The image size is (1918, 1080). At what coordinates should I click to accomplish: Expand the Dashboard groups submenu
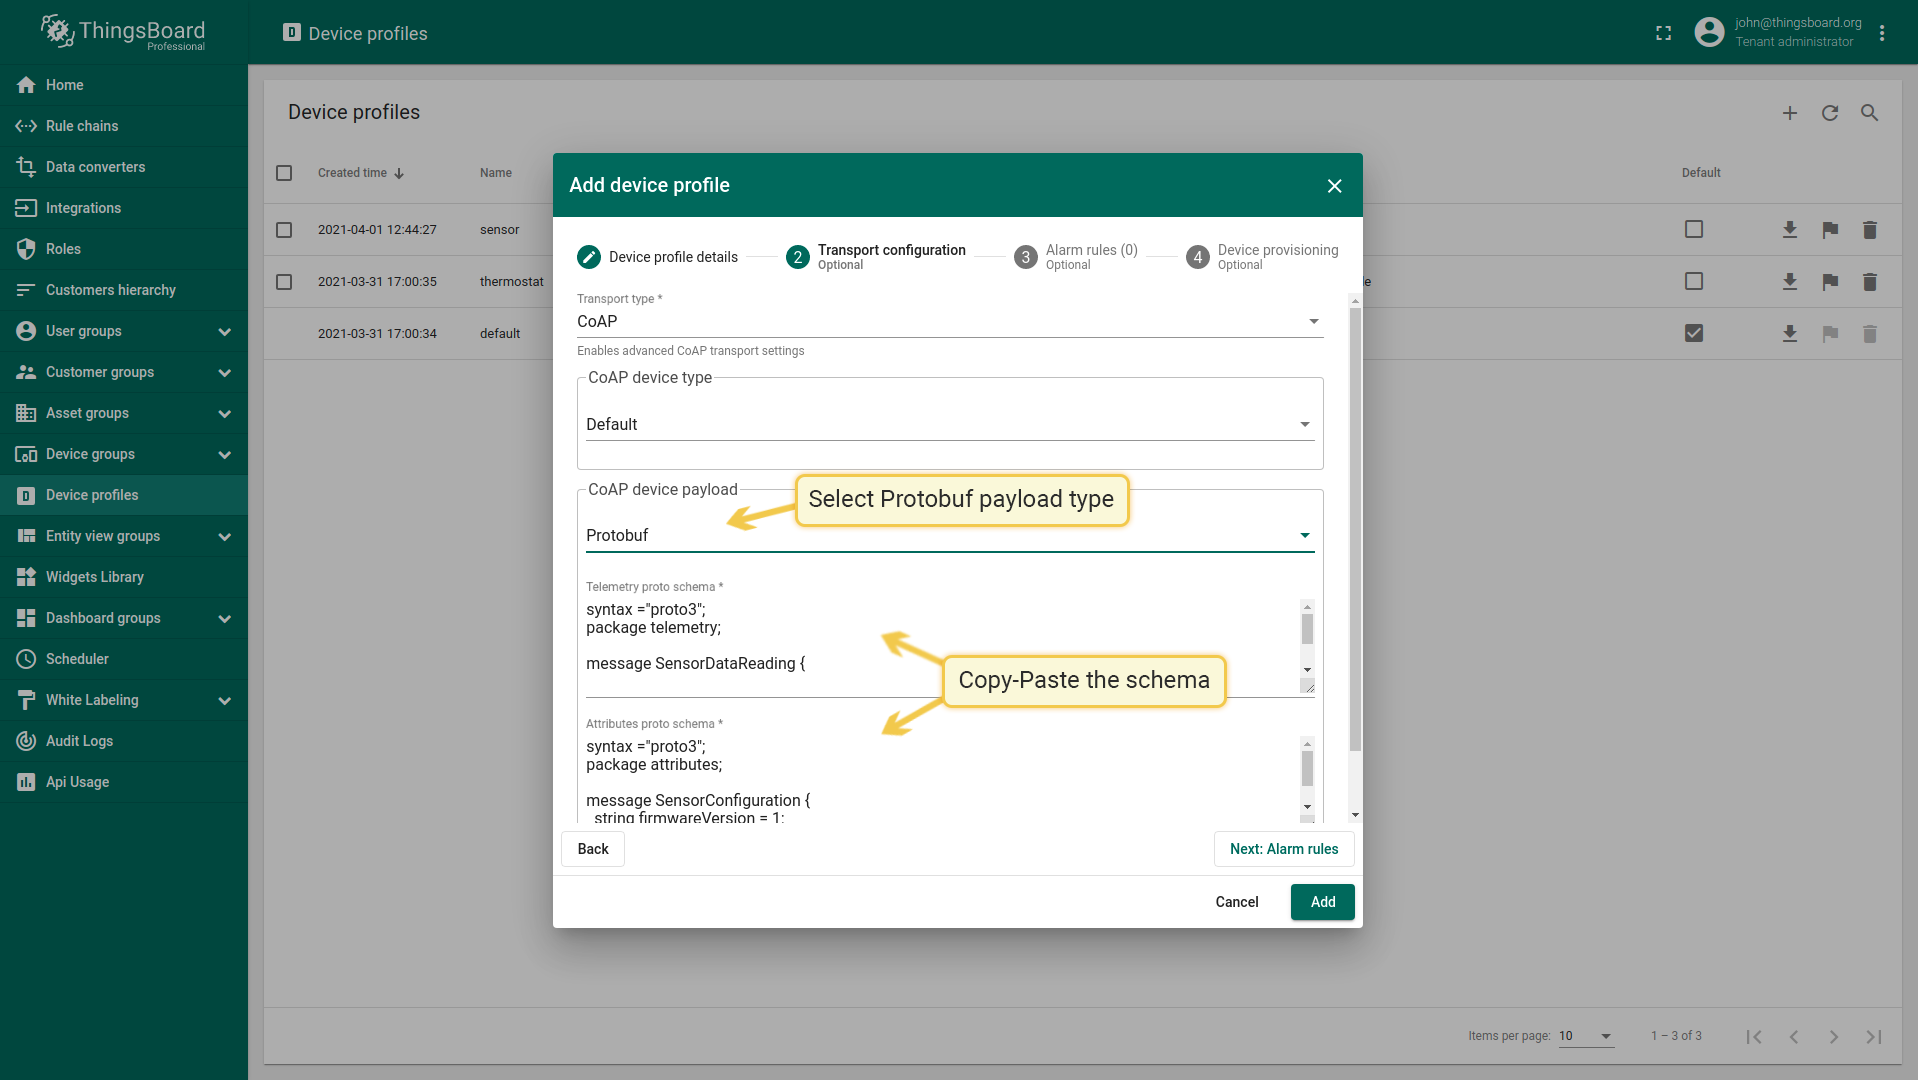225,618
